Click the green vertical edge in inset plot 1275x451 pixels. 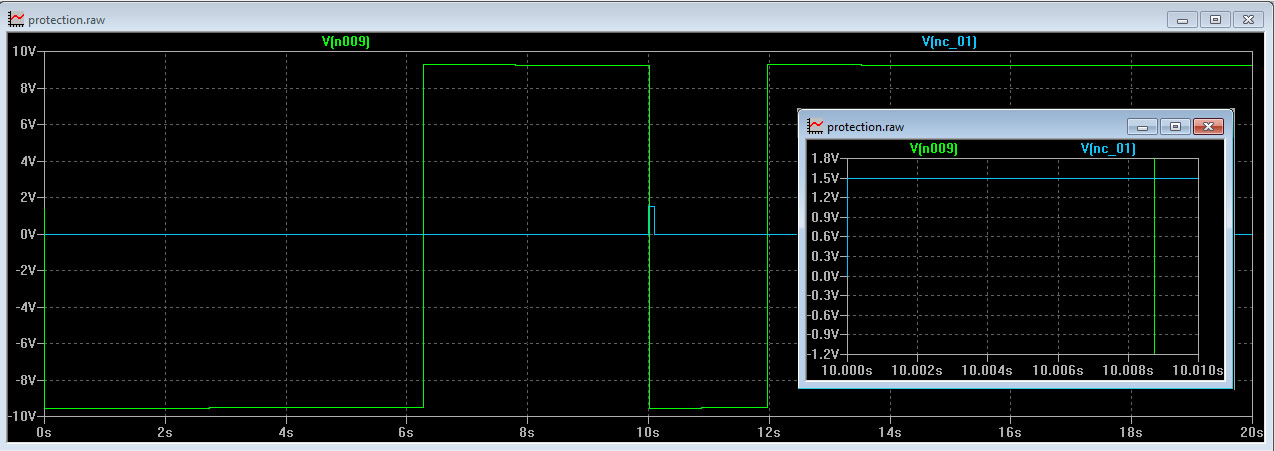[x=1154, y=256]
